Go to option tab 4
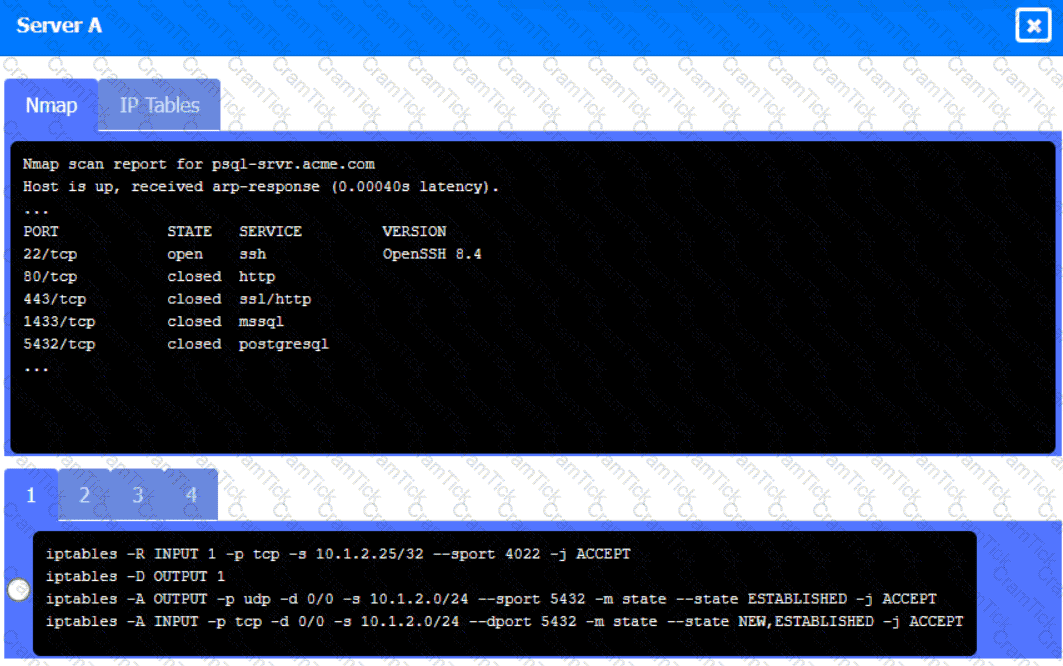1063x666 pixels. pyautogui.click(x=190, y=495)
